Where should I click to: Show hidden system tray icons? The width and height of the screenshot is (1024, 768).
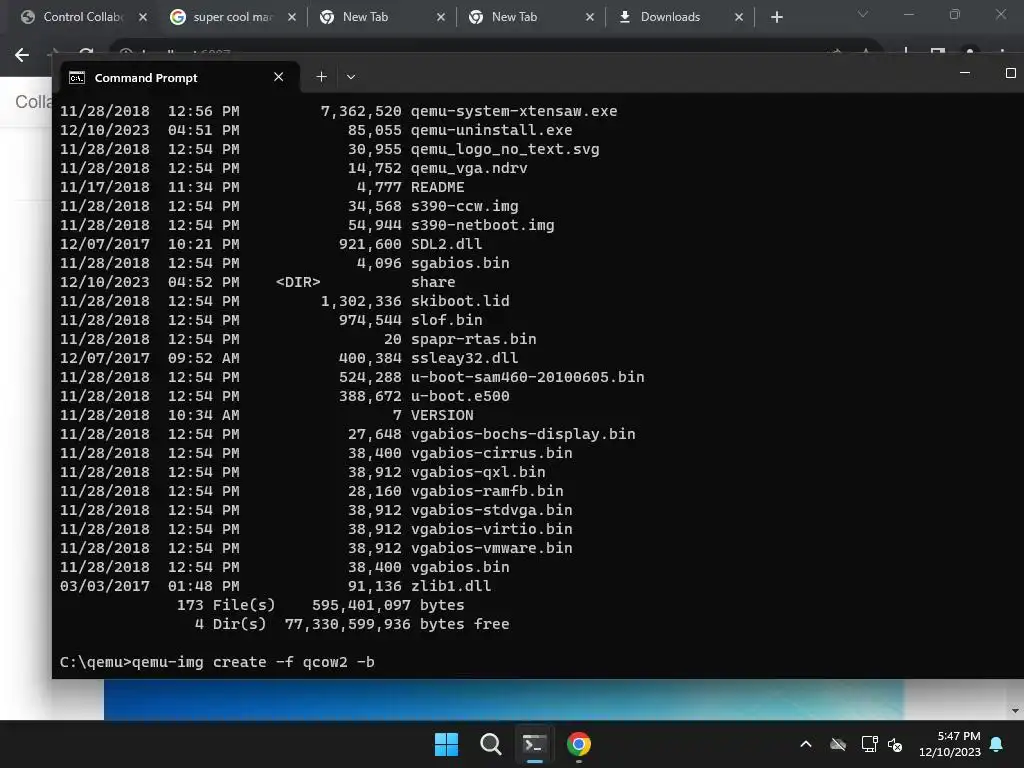pos(806,744)
